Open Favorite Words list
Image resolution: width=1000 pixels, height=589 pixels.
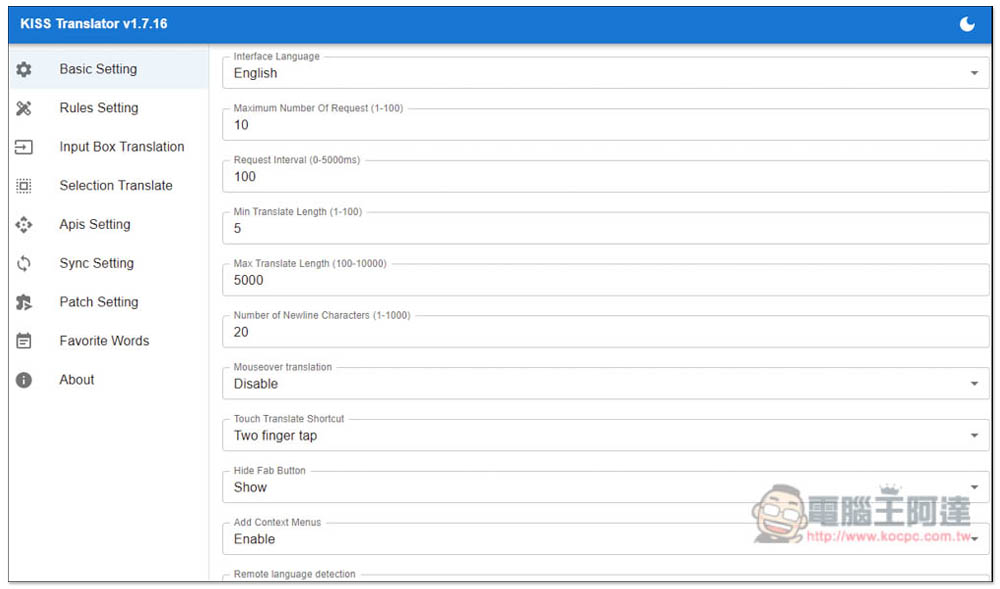tap(109, 341)
